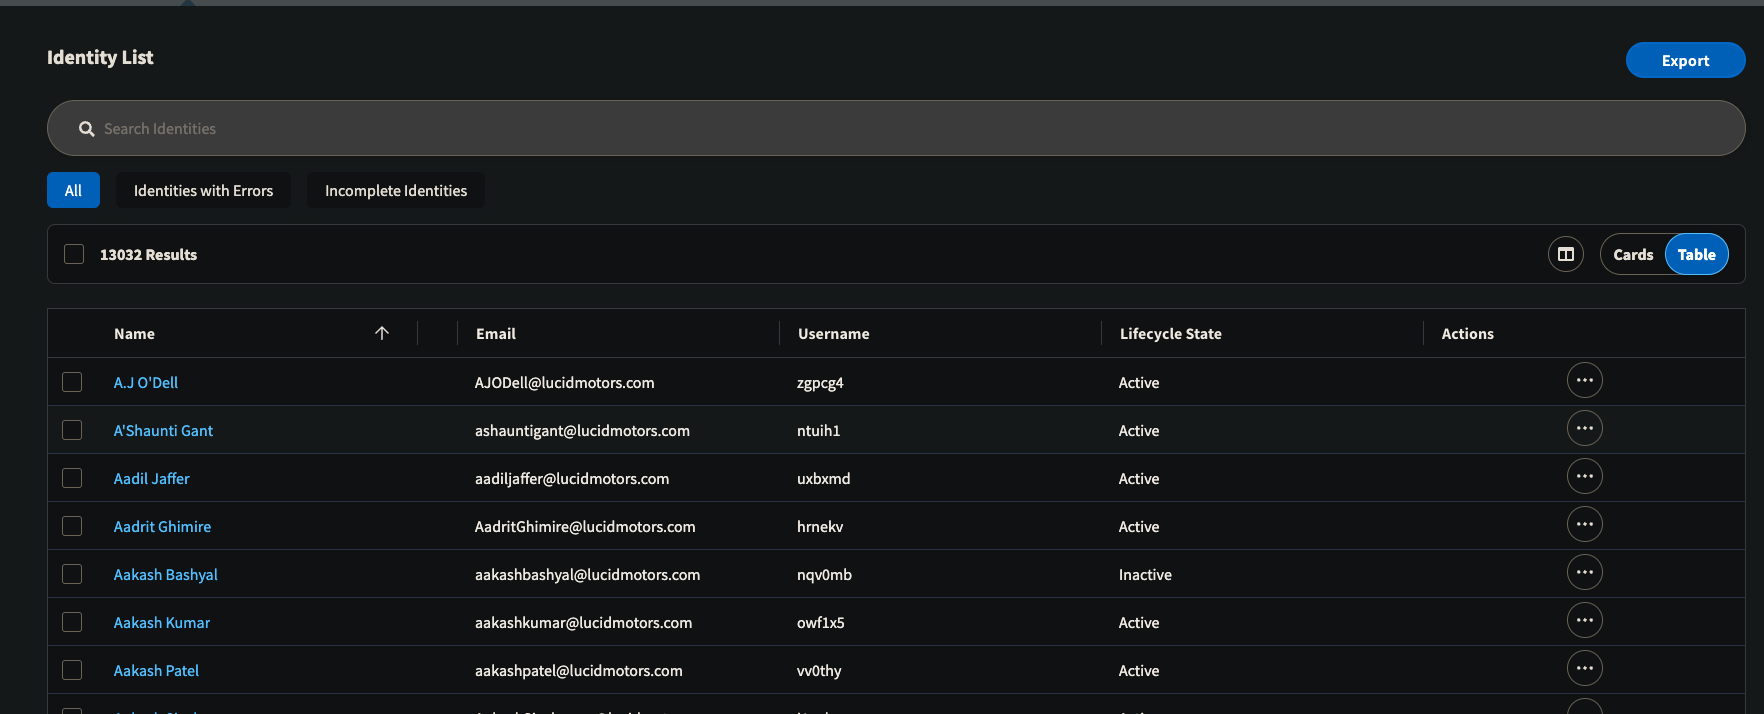Select the Aakash Patel row checkbox
The width and height of the screenshot is (1764, 714).
point(72,670)
